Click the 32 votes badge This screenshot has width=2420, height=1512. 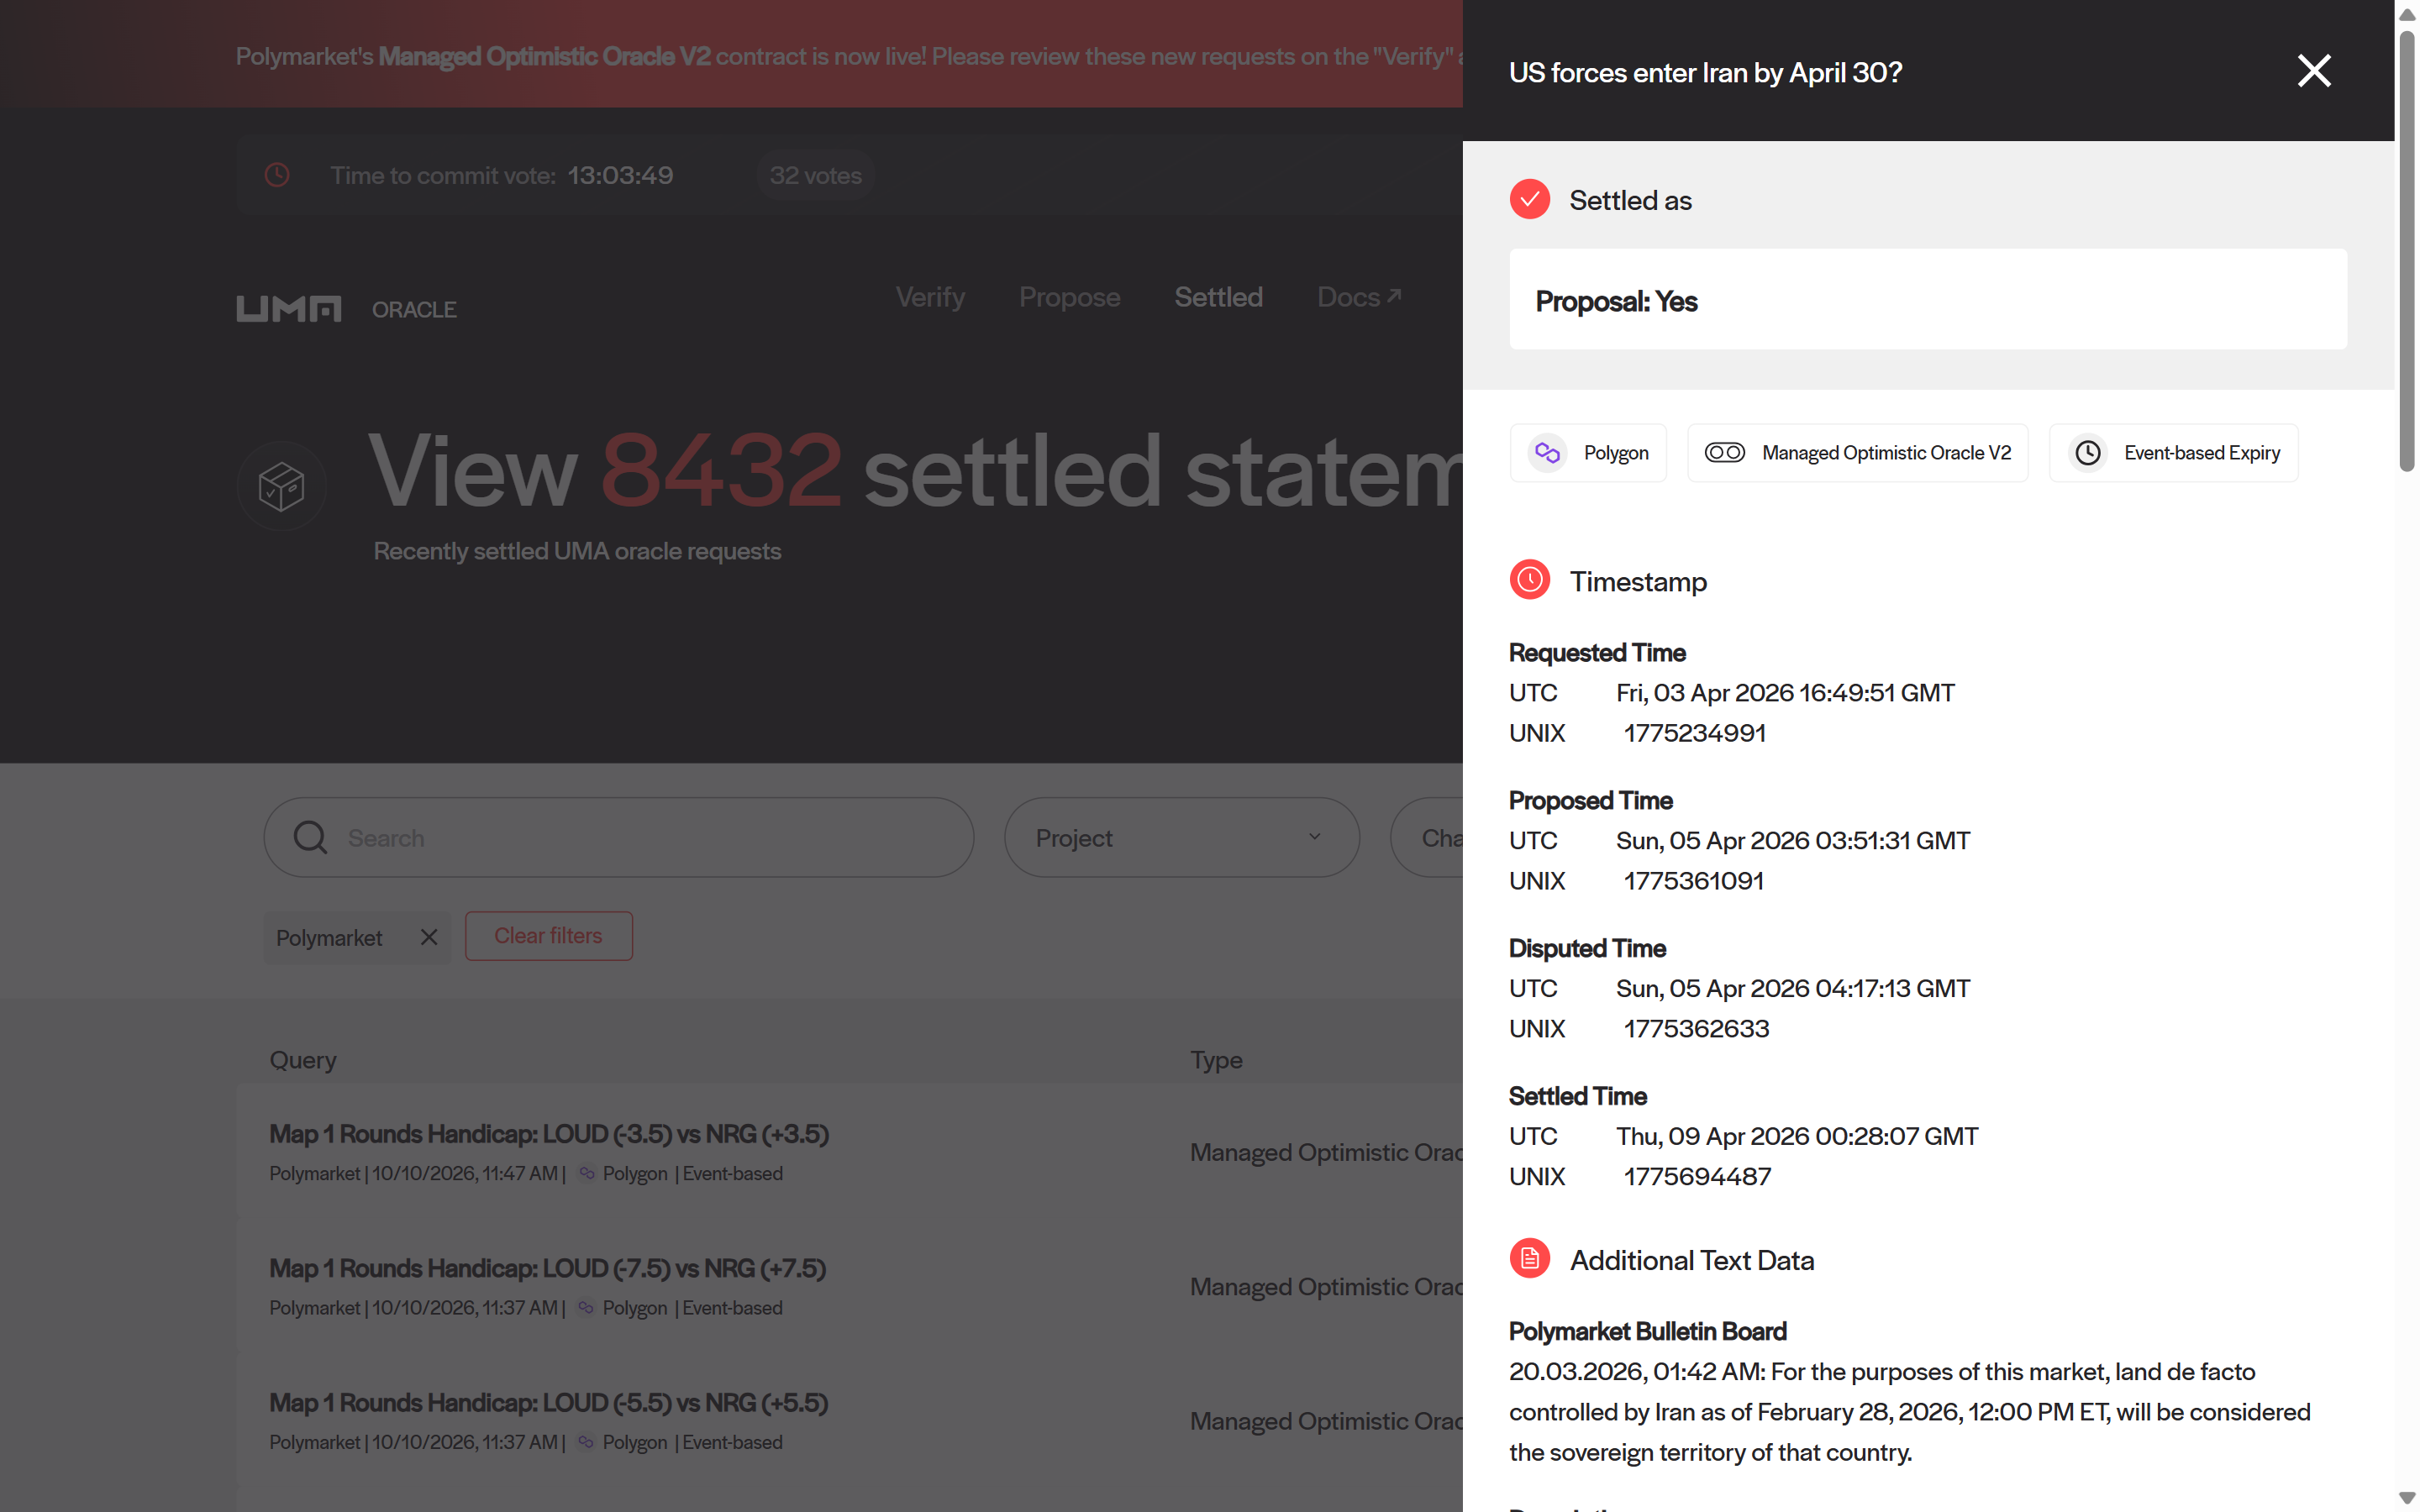[x=815, y=175]
